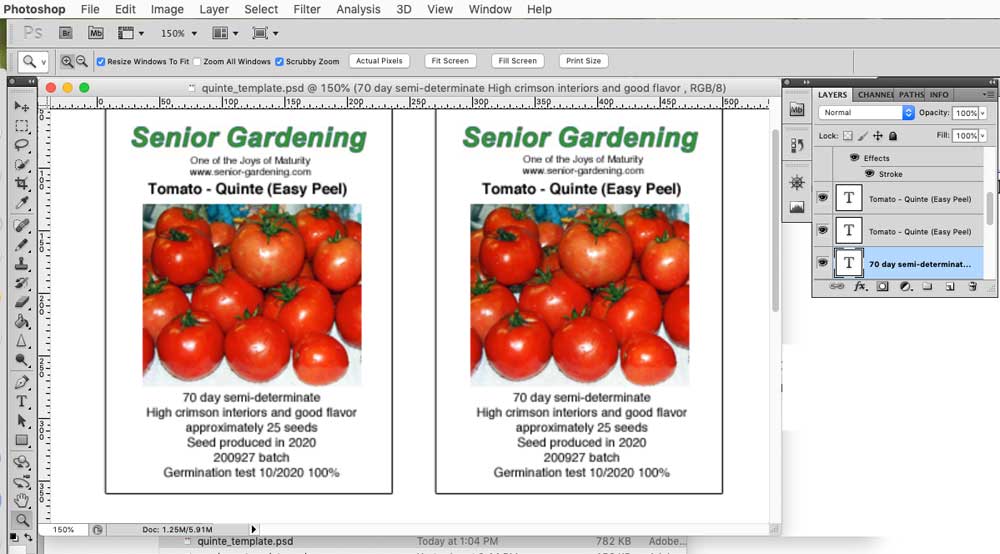The image size is (1000, 554).
Task: Enable Zoom All Windows checkbox
Action: click(x=197, y=62)
